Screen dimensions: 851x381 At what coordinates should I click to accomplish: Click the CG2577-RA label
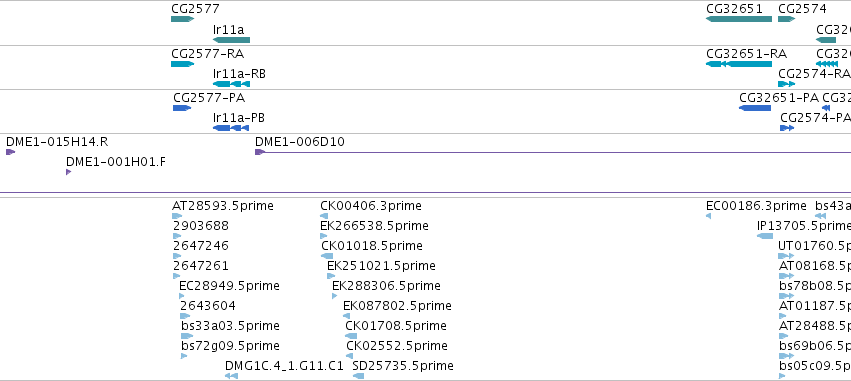tap(207, 54)
